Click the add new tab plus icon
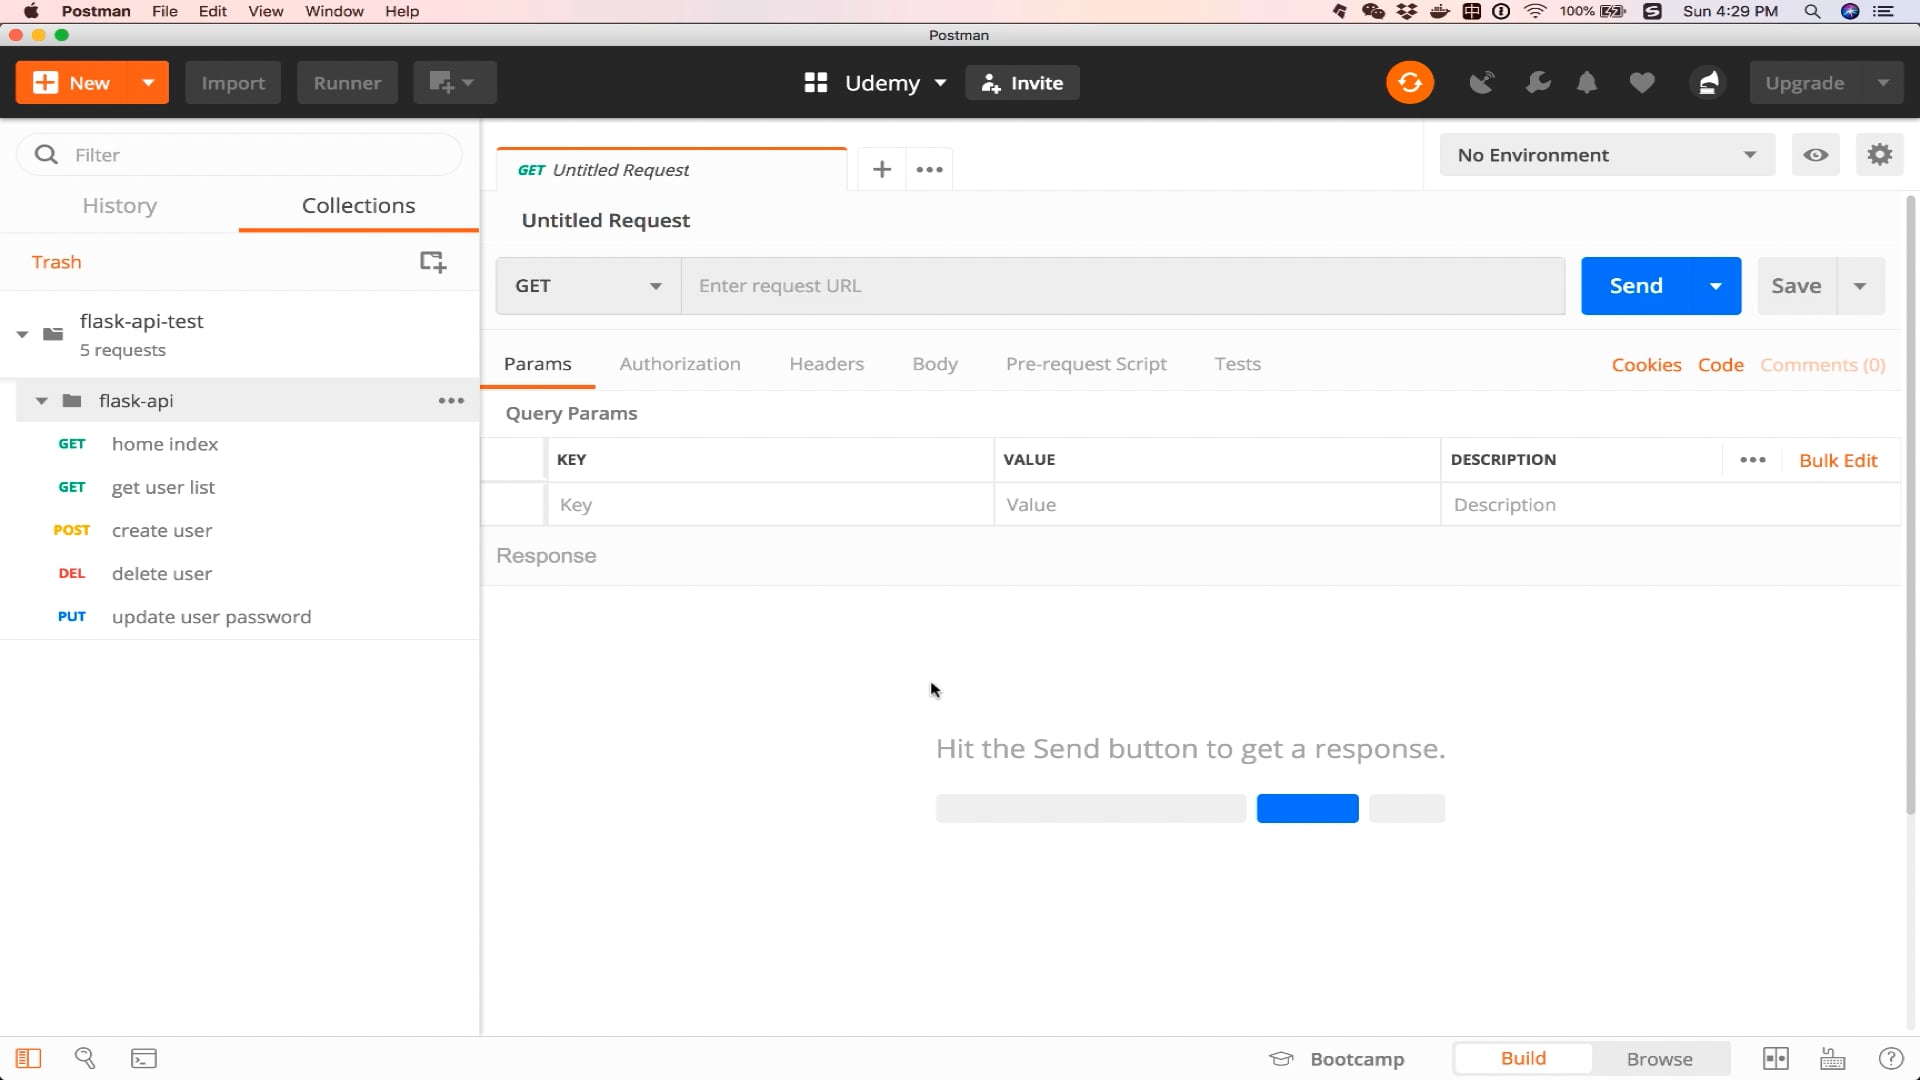 [x=881, y=170]
